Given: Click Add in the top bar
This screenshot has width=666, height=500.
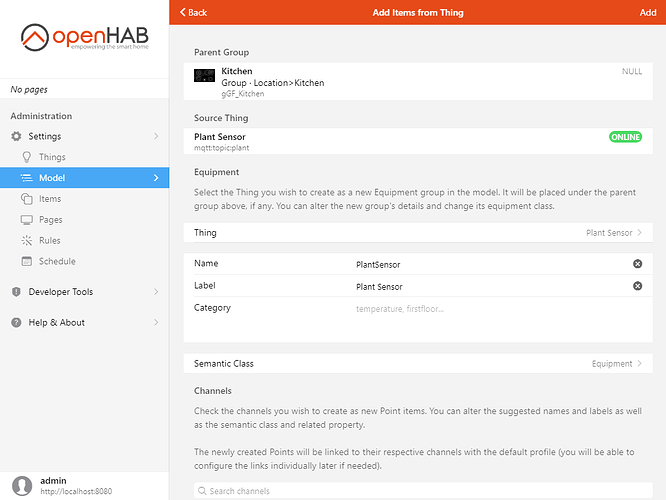Looking at the screenshot, I should [647, 12].
